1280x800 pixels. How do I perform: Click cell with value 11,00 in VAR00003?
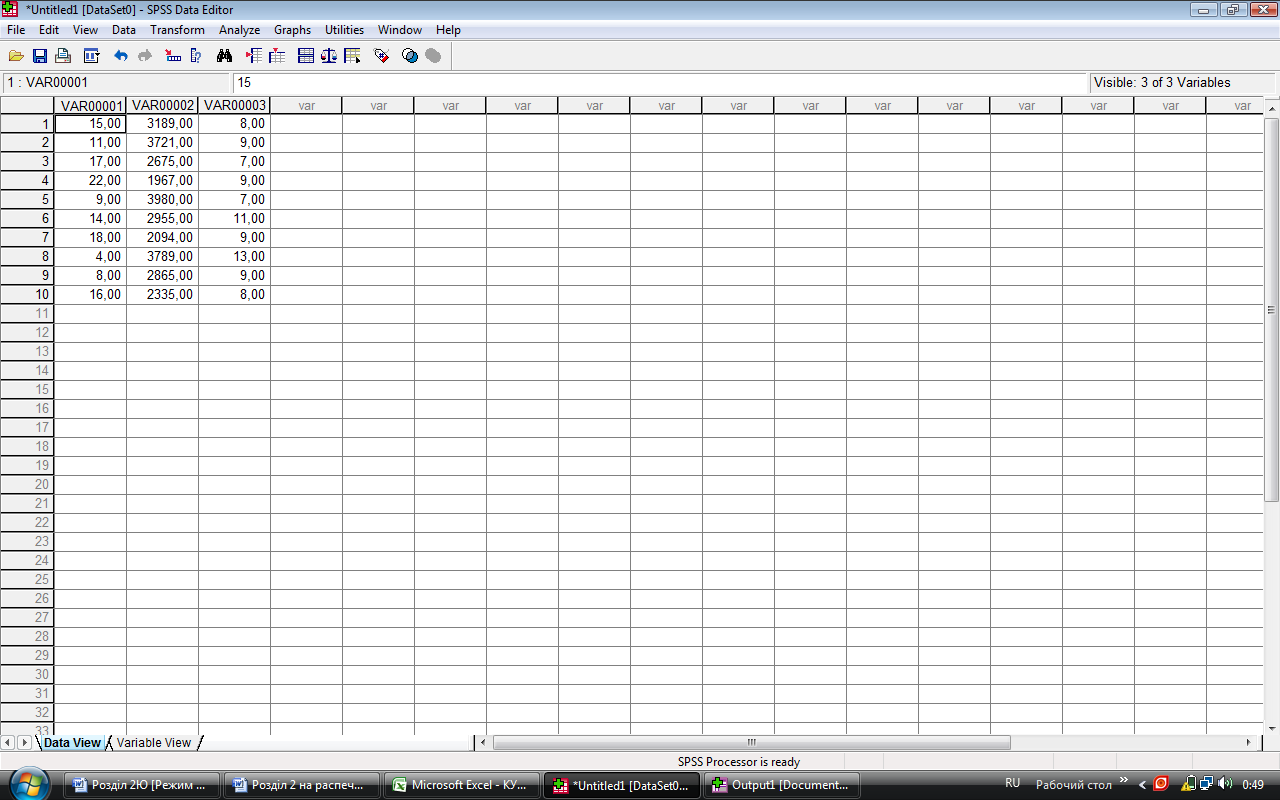click(235, 218)
